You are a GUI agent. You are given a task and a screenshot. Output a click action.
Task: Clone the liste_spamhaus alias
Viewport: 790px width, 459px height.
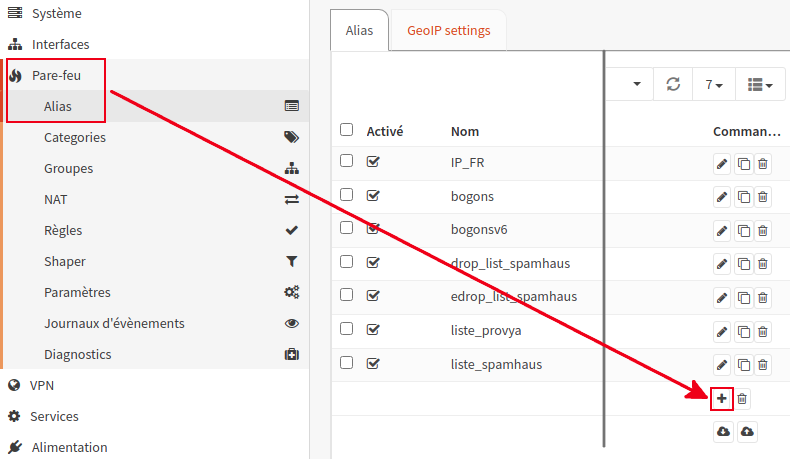[744, 365]
